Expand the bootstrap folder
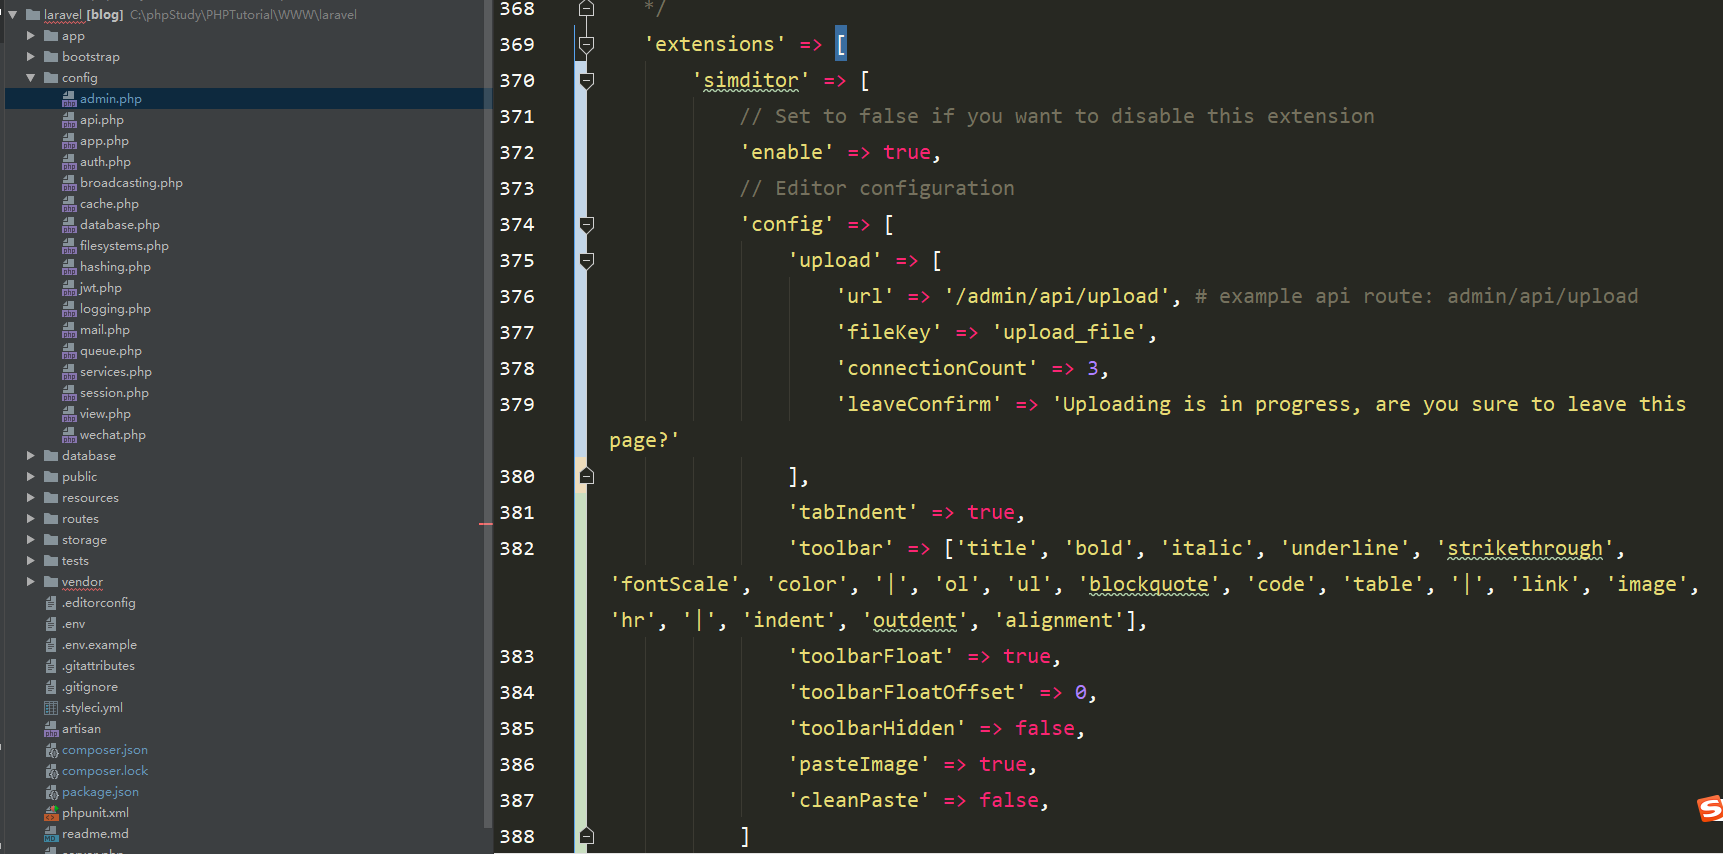The height and width of the screenshot is (854, 1723). pyautogui.click(x=31, y=56)
